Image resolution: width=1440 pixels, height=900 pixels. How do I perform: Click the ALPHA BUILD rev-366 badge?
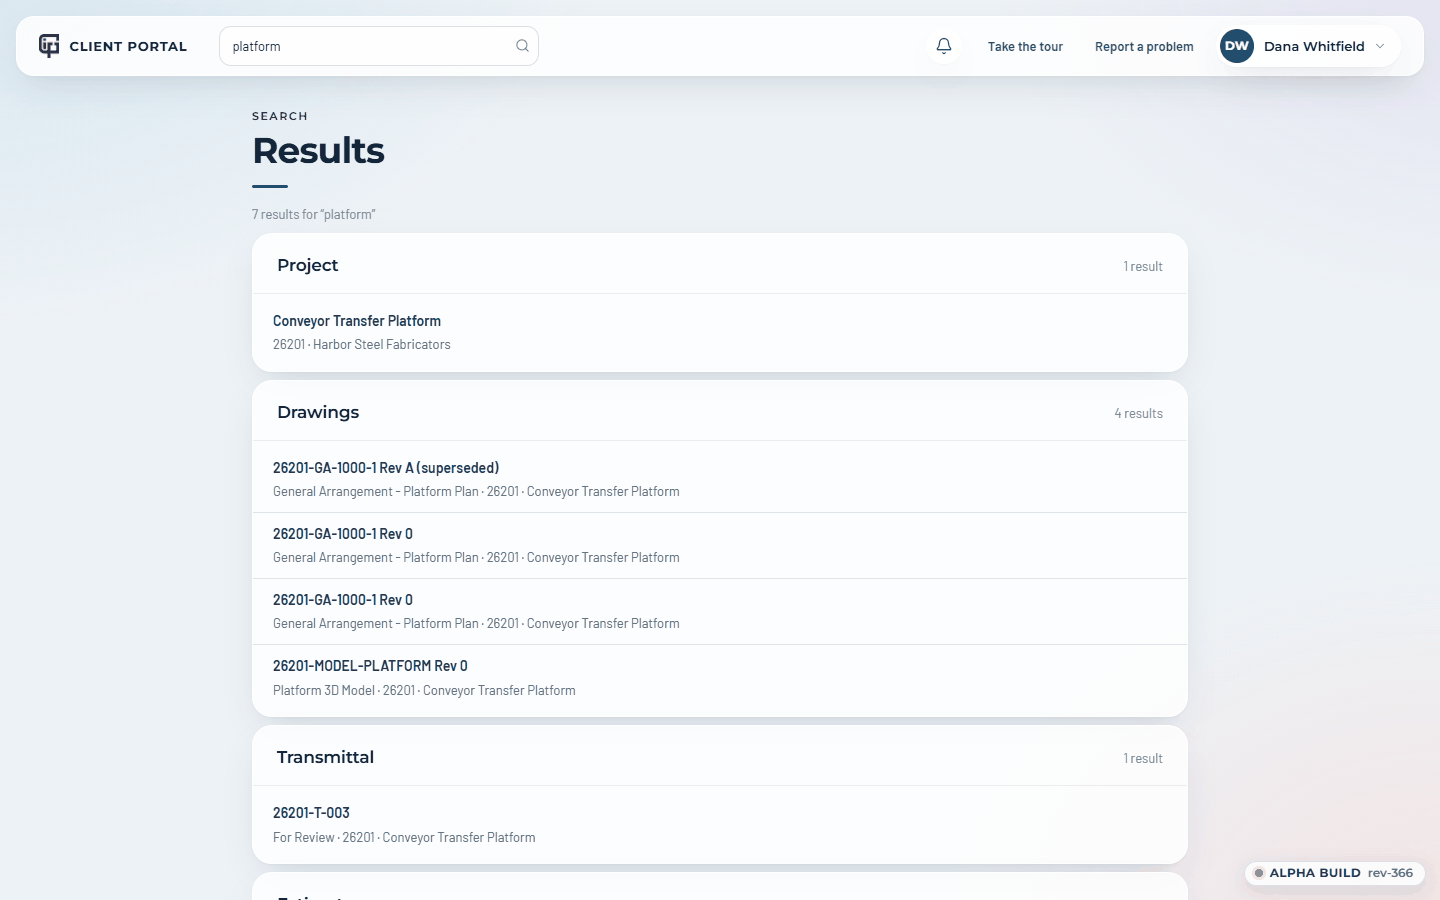(x=1335, y=873)
